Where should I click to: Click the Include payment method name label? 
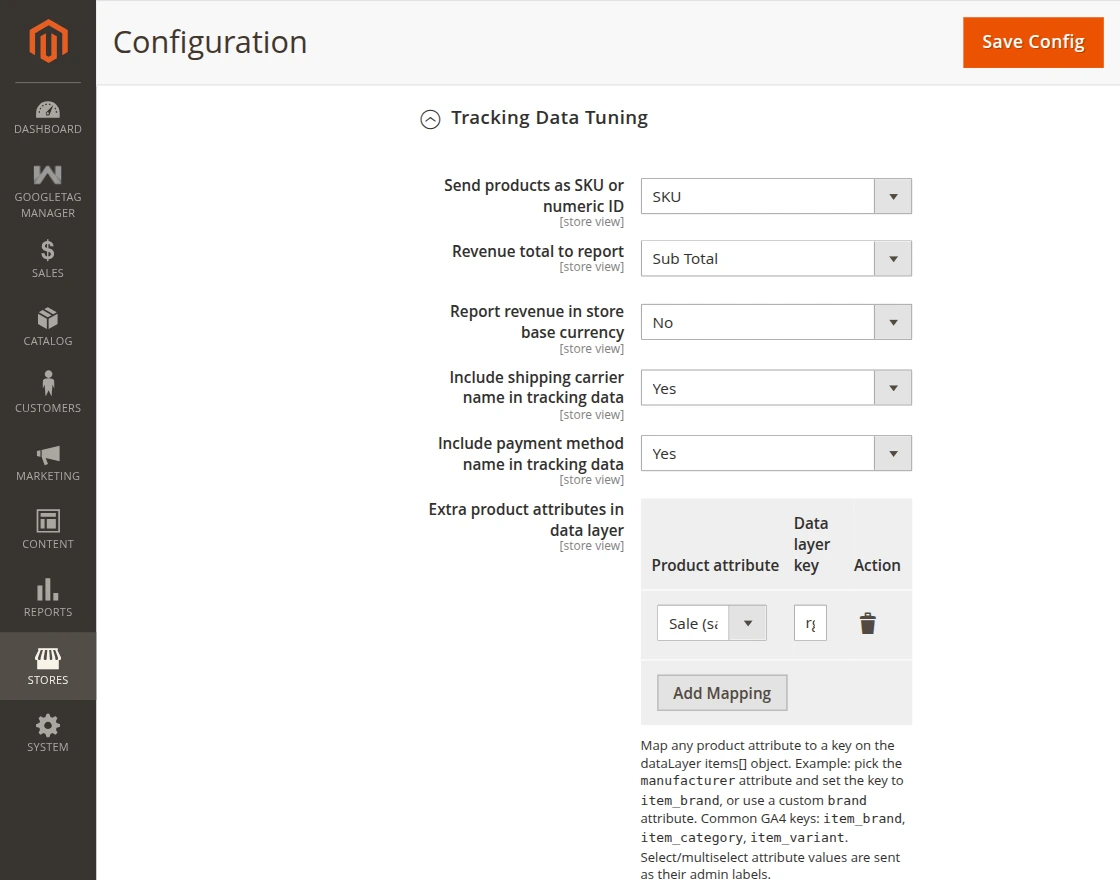pos(531,454)
